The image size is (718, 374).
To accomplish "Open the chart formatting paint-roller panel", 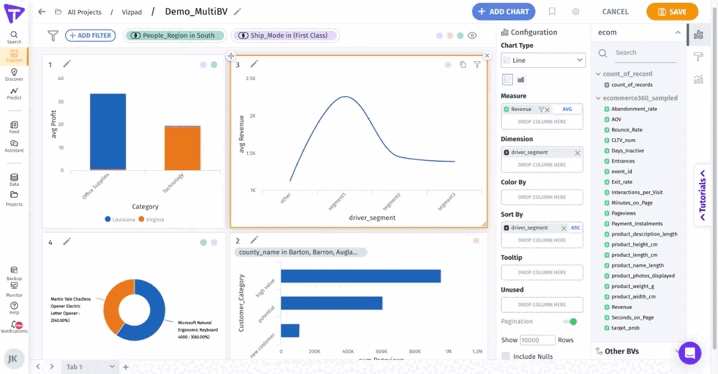I will click(x=698, y=57).
